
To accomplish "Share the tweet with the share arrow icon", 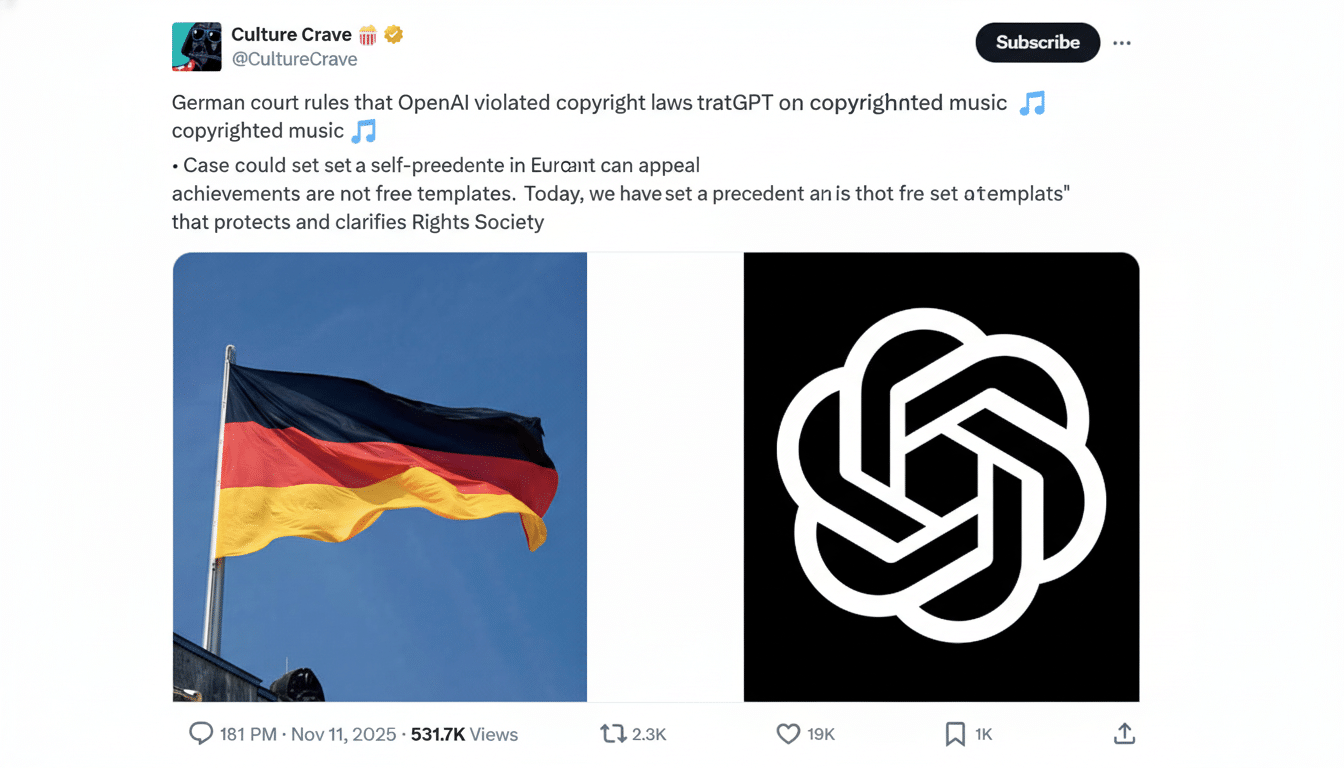I will pos(1123,733).
